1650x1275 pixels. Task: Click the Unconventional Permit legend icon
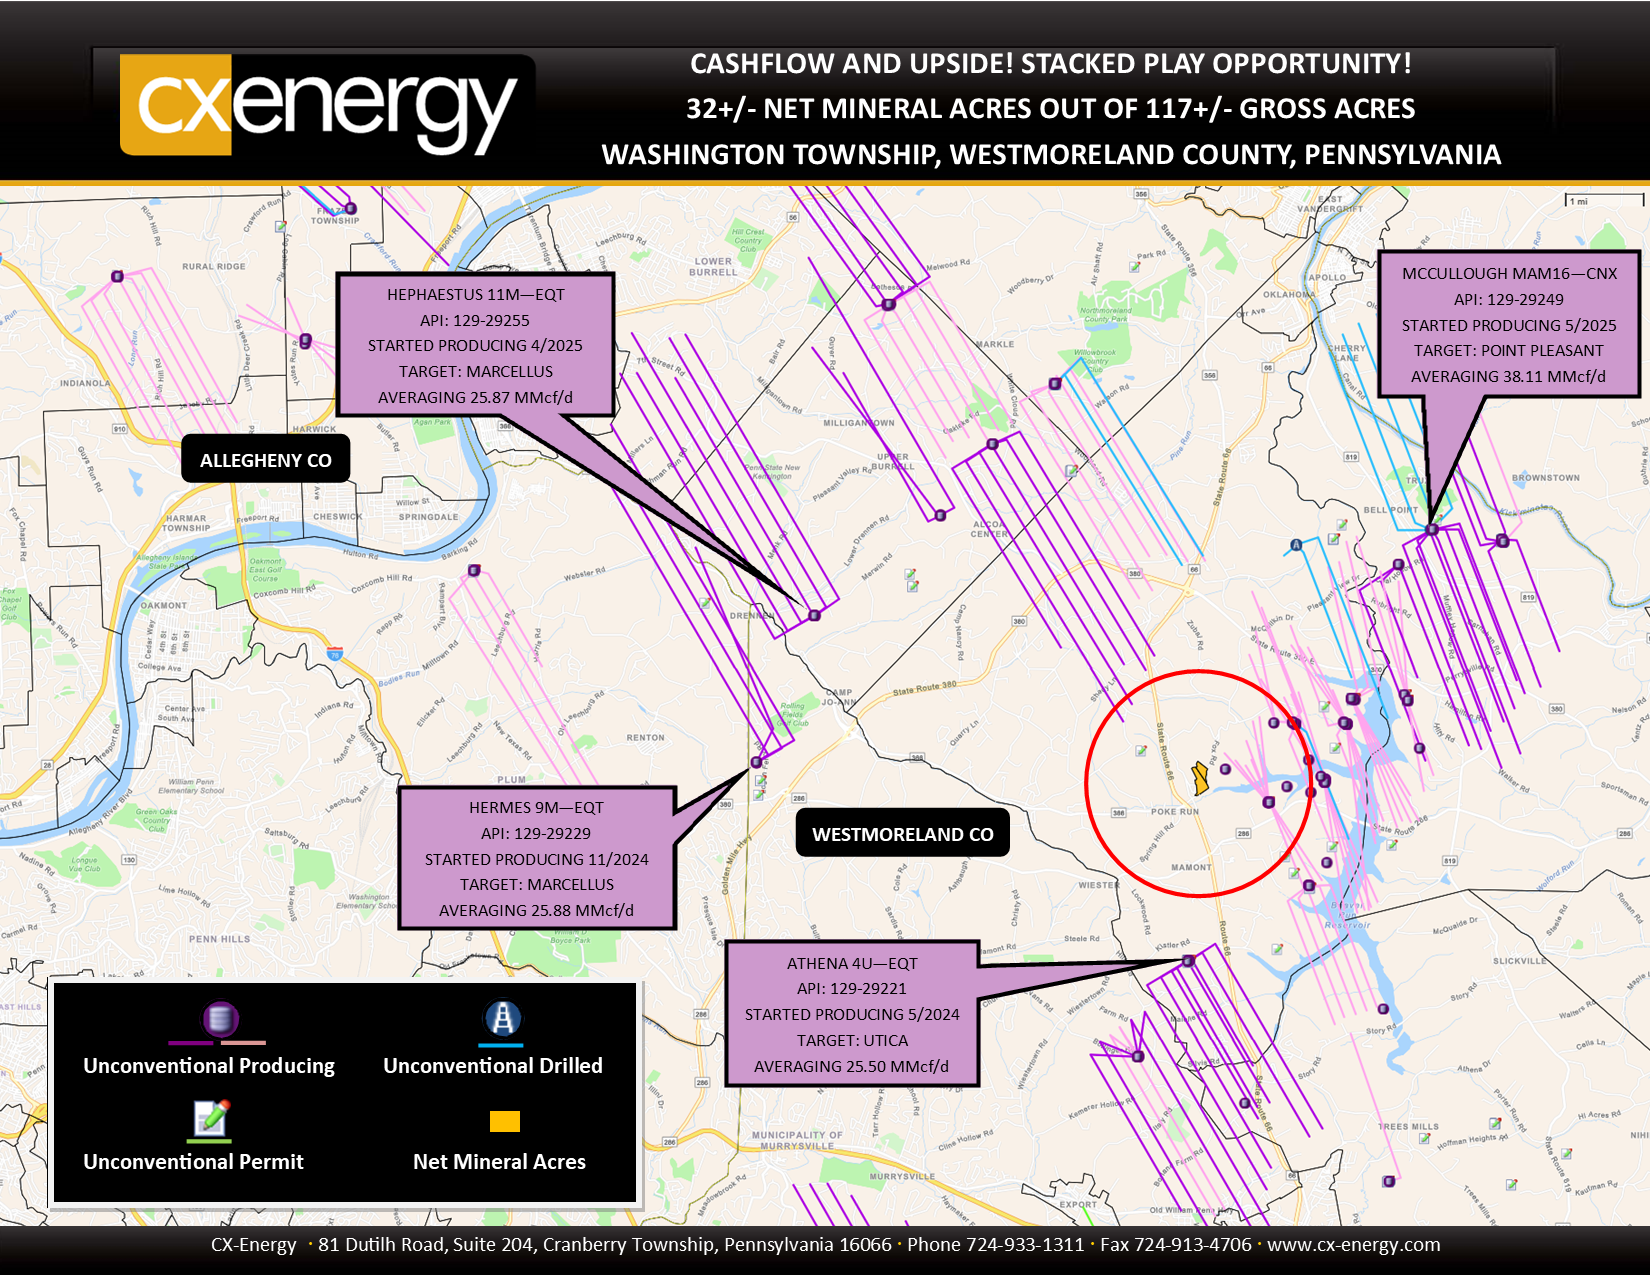(211, 1118)
